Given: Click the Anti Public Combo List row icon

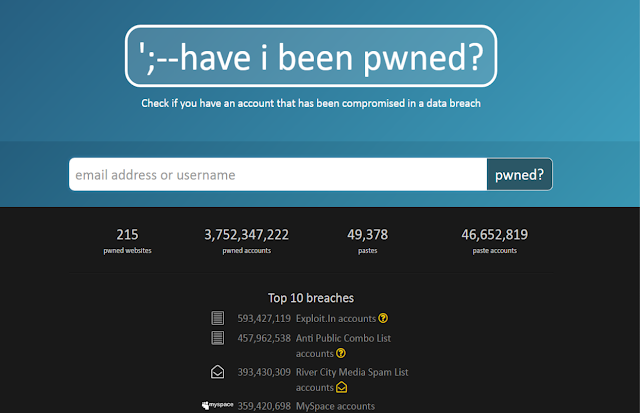Looking at the screenshot, I should coord(218,338).
